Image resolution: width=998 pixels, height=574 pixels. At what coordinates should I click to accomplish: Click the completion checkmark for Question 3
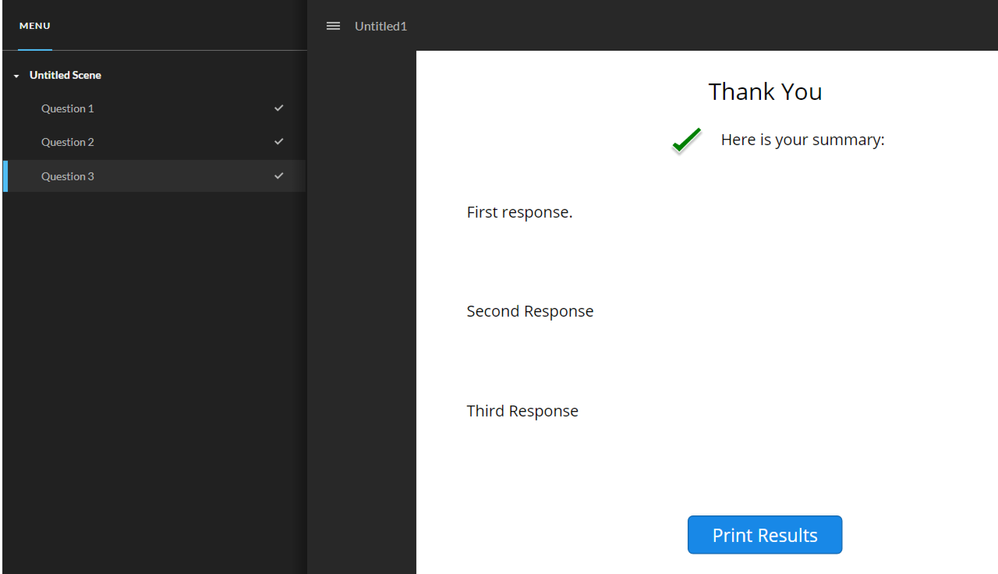[279, 176]
